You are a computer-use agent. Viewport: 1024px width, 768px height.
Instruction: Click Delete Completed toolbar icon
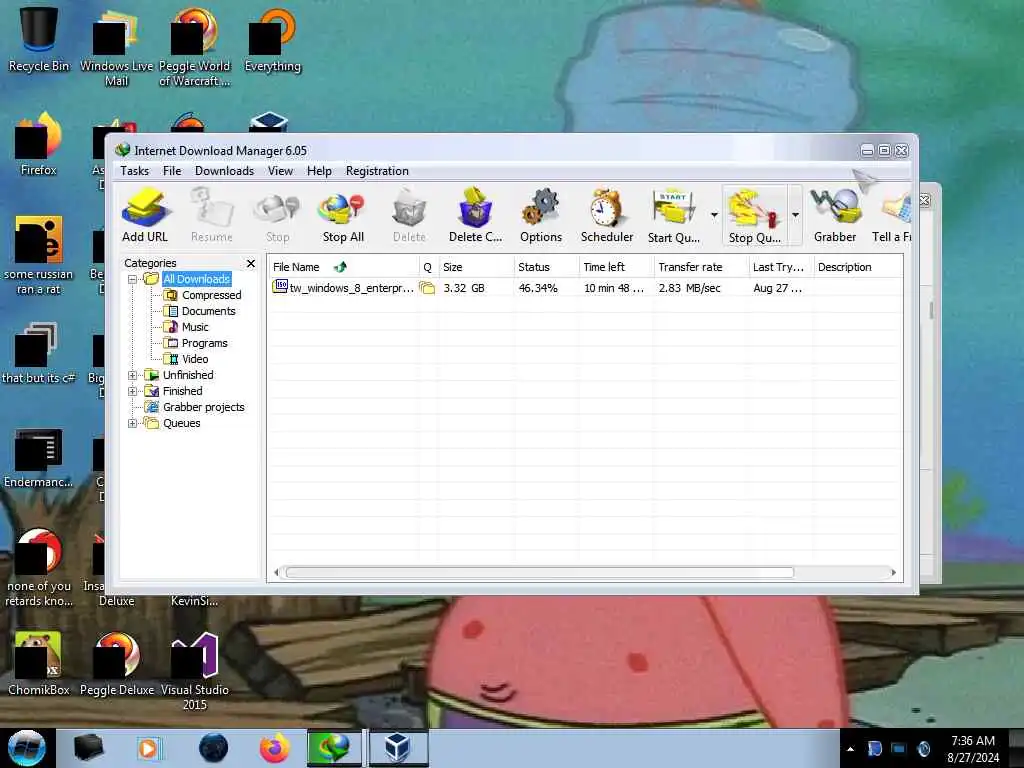(475, 216)
